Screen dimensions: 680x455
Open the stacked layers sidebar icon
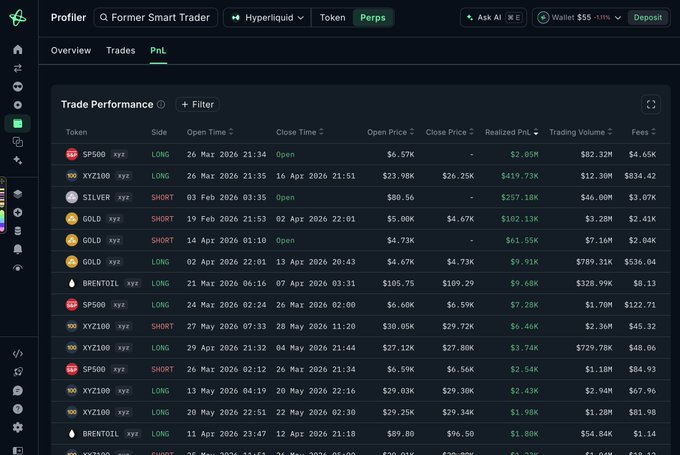pos(18,194)
